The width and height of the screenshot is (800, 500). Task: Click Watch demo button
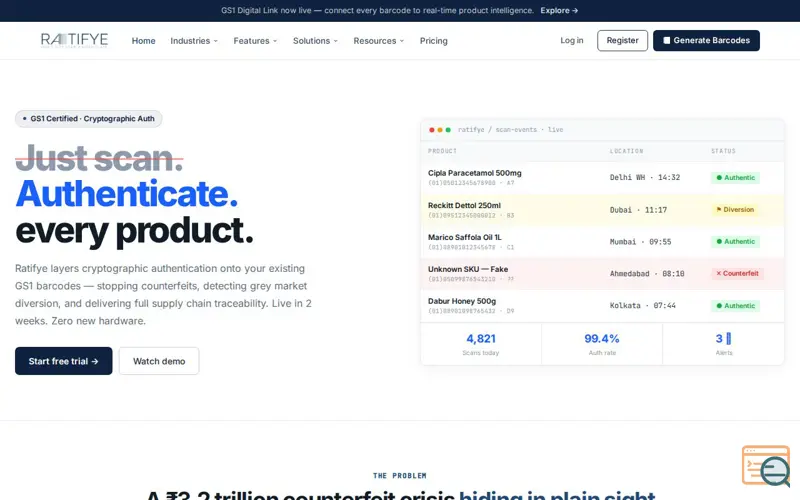[x=159, y=361]
